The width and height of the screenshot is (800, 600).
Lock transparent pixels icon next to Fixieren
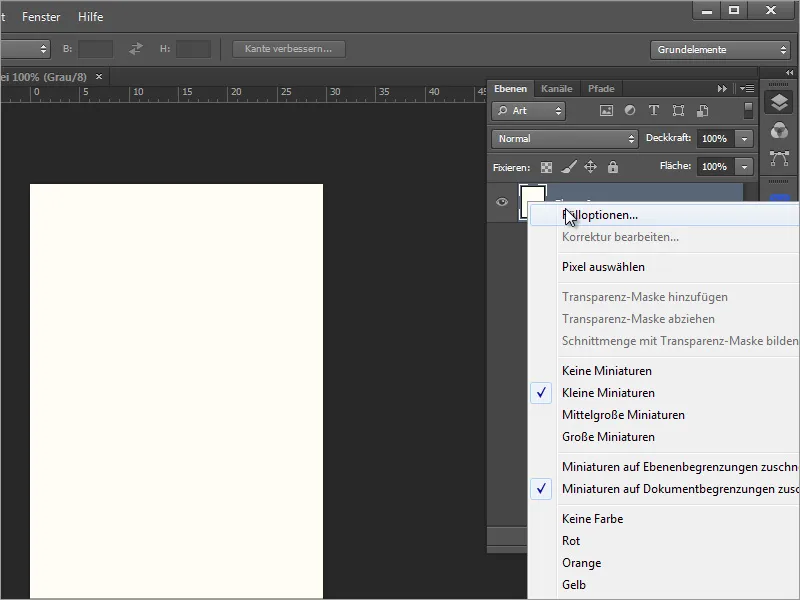click(546, 167)
